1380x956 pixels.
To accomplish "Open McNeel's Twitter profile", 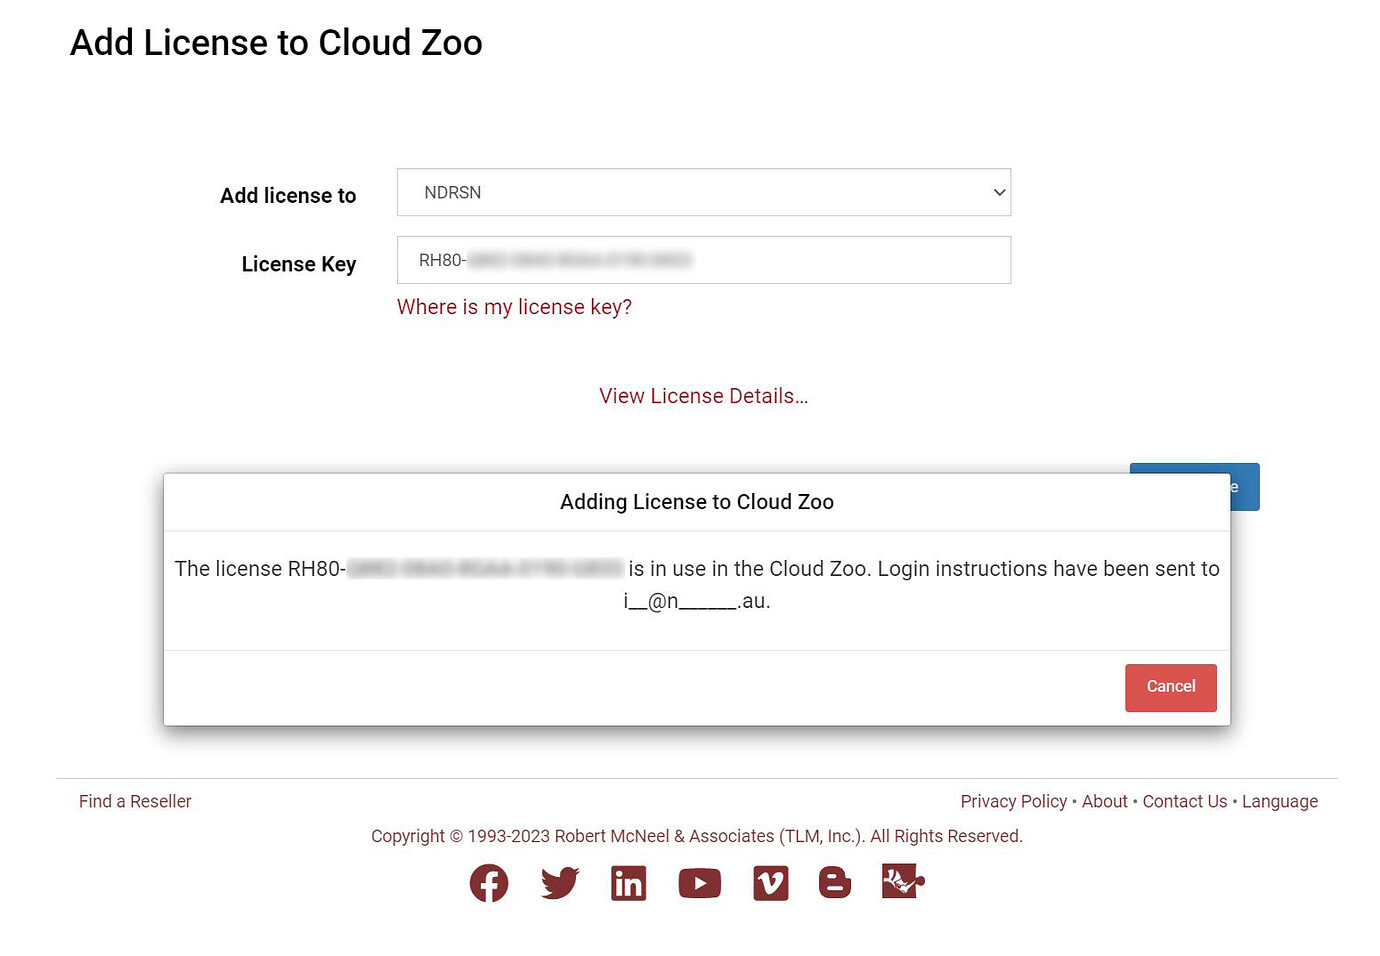I will tap(559, 883).
